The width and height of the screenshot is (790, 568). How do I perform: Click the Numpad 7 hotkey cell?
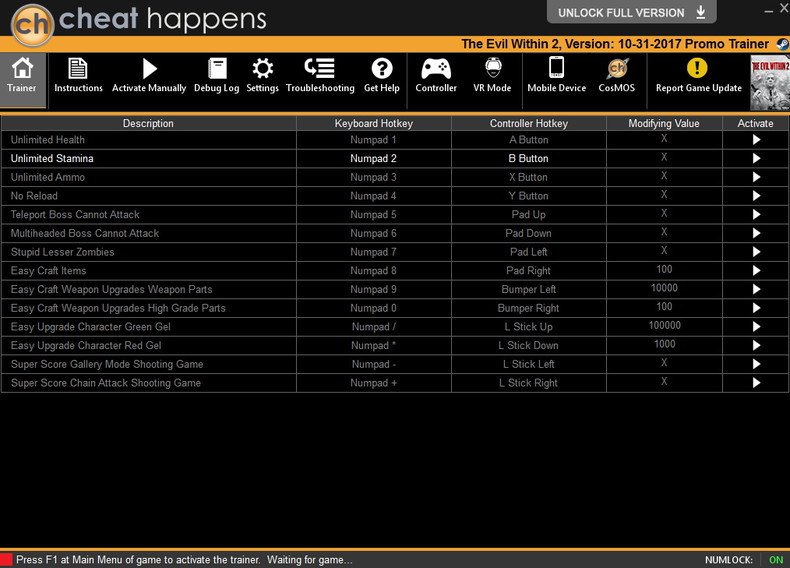373,252
